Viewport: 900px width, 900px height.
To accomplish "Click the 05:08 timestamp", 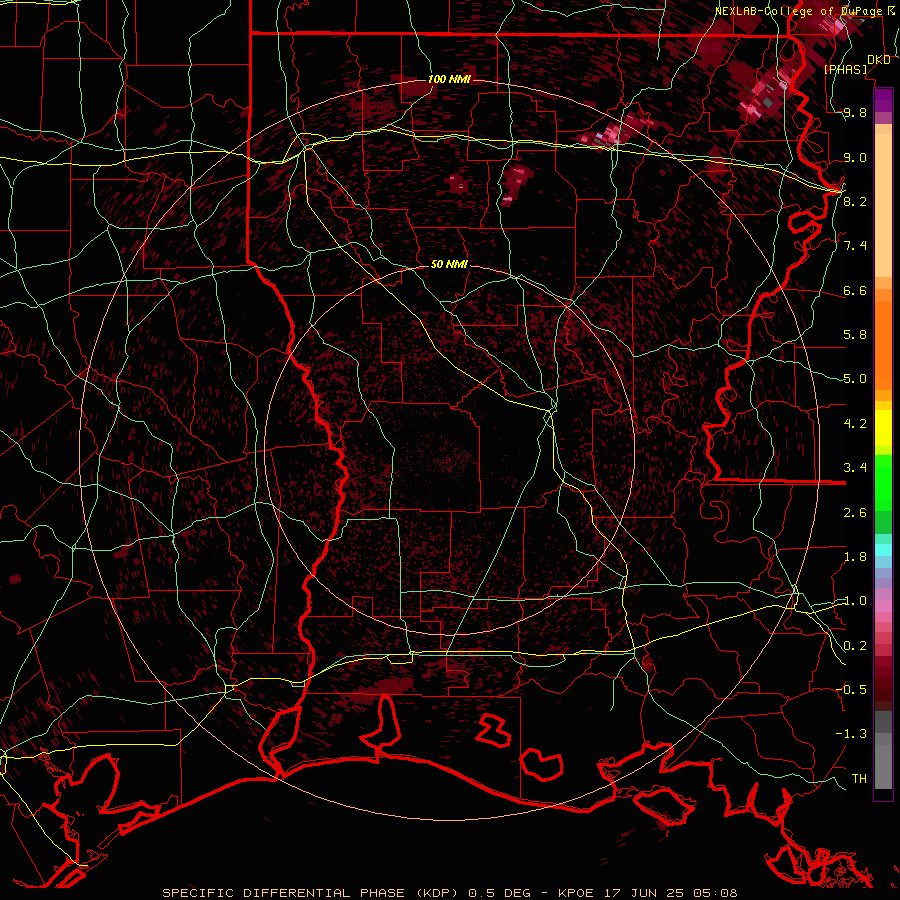I will pyautogui.click(x=715, y=893).
